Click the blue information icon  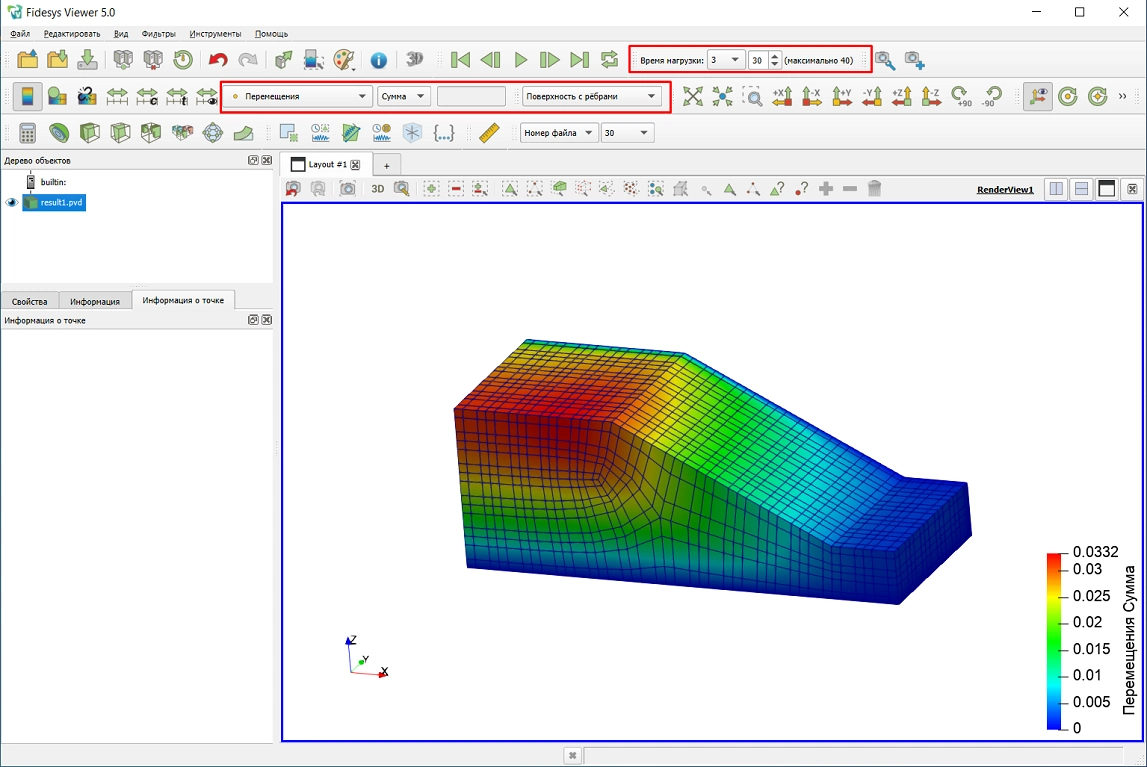point(378,60)
